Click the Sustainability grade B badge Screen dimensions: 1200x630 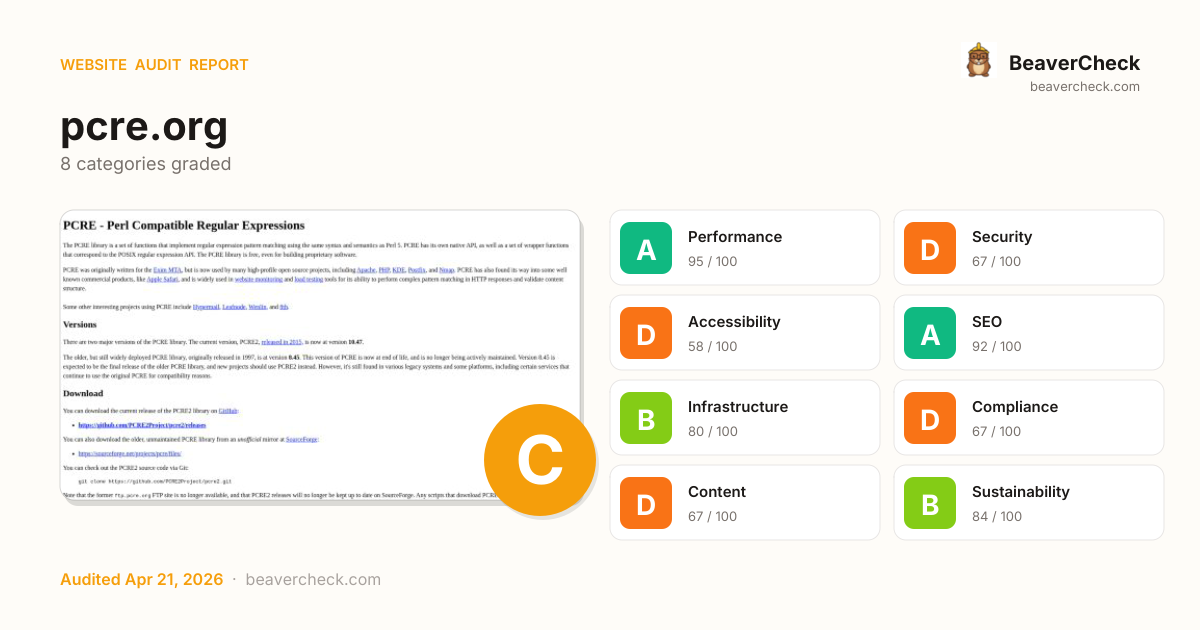tap(930, 503)
